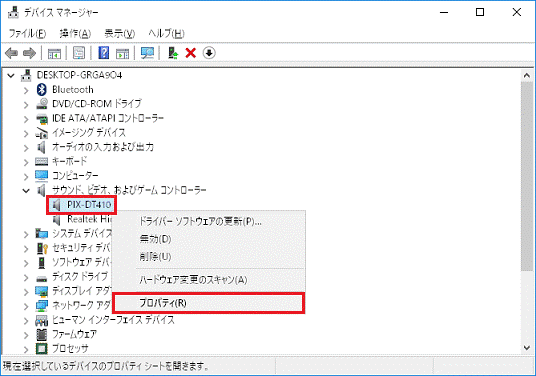Click the security device key icon
Image resolution: width=536 pixels, height=376 pixels.
click(42, 248)
